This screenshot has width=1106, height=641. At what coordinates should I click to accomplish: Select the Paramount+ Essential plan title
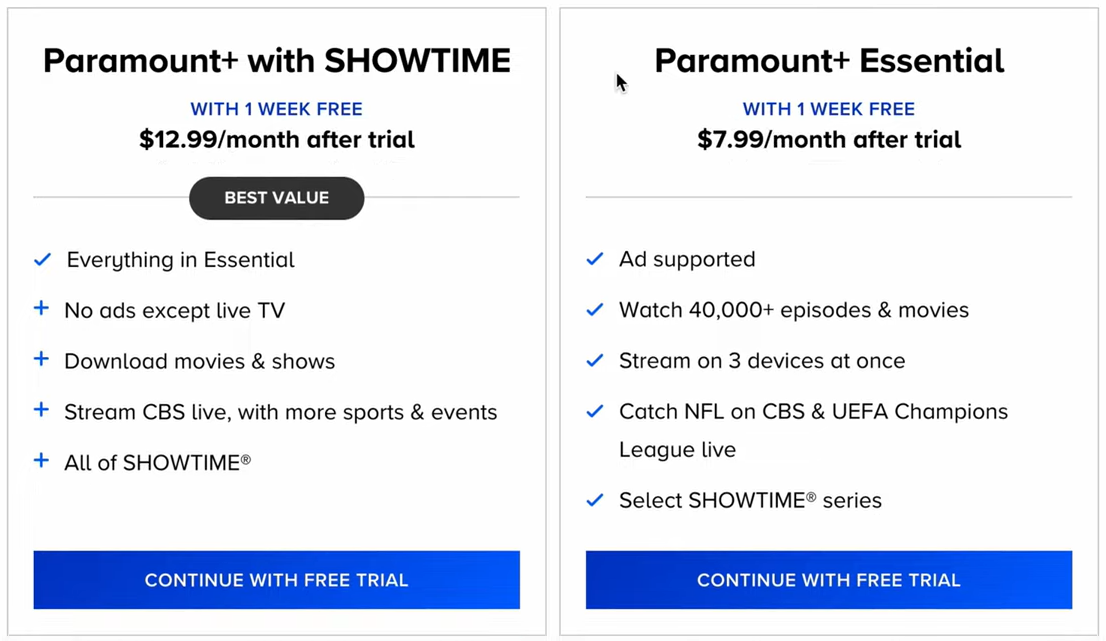click(x=828, y=61)
